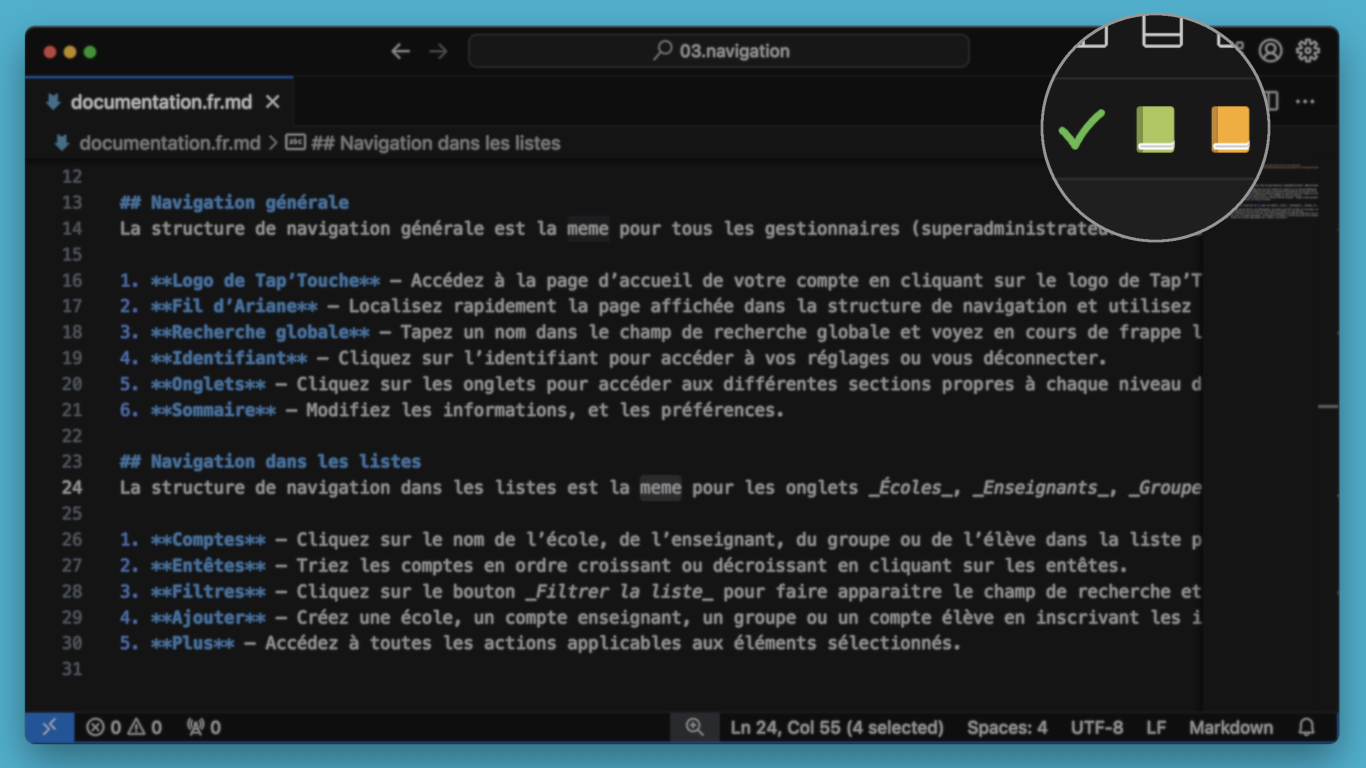The height and width of the screenshot is (768, 1366).
Task: Open the Spaces: 4 indentation selector
Action: tap(1006, 727)
